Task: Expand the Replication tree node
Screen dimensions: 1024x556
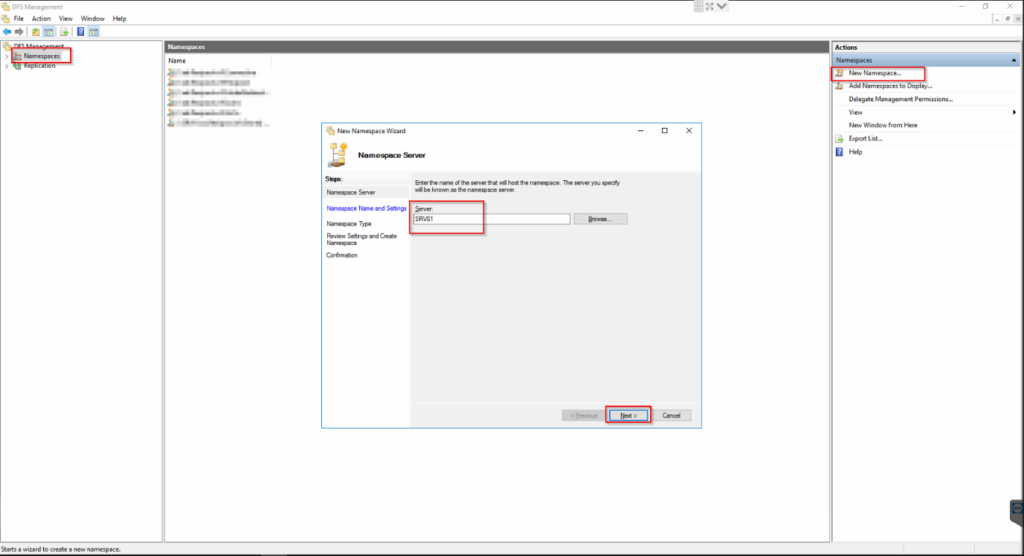Action: click(7, 66)
